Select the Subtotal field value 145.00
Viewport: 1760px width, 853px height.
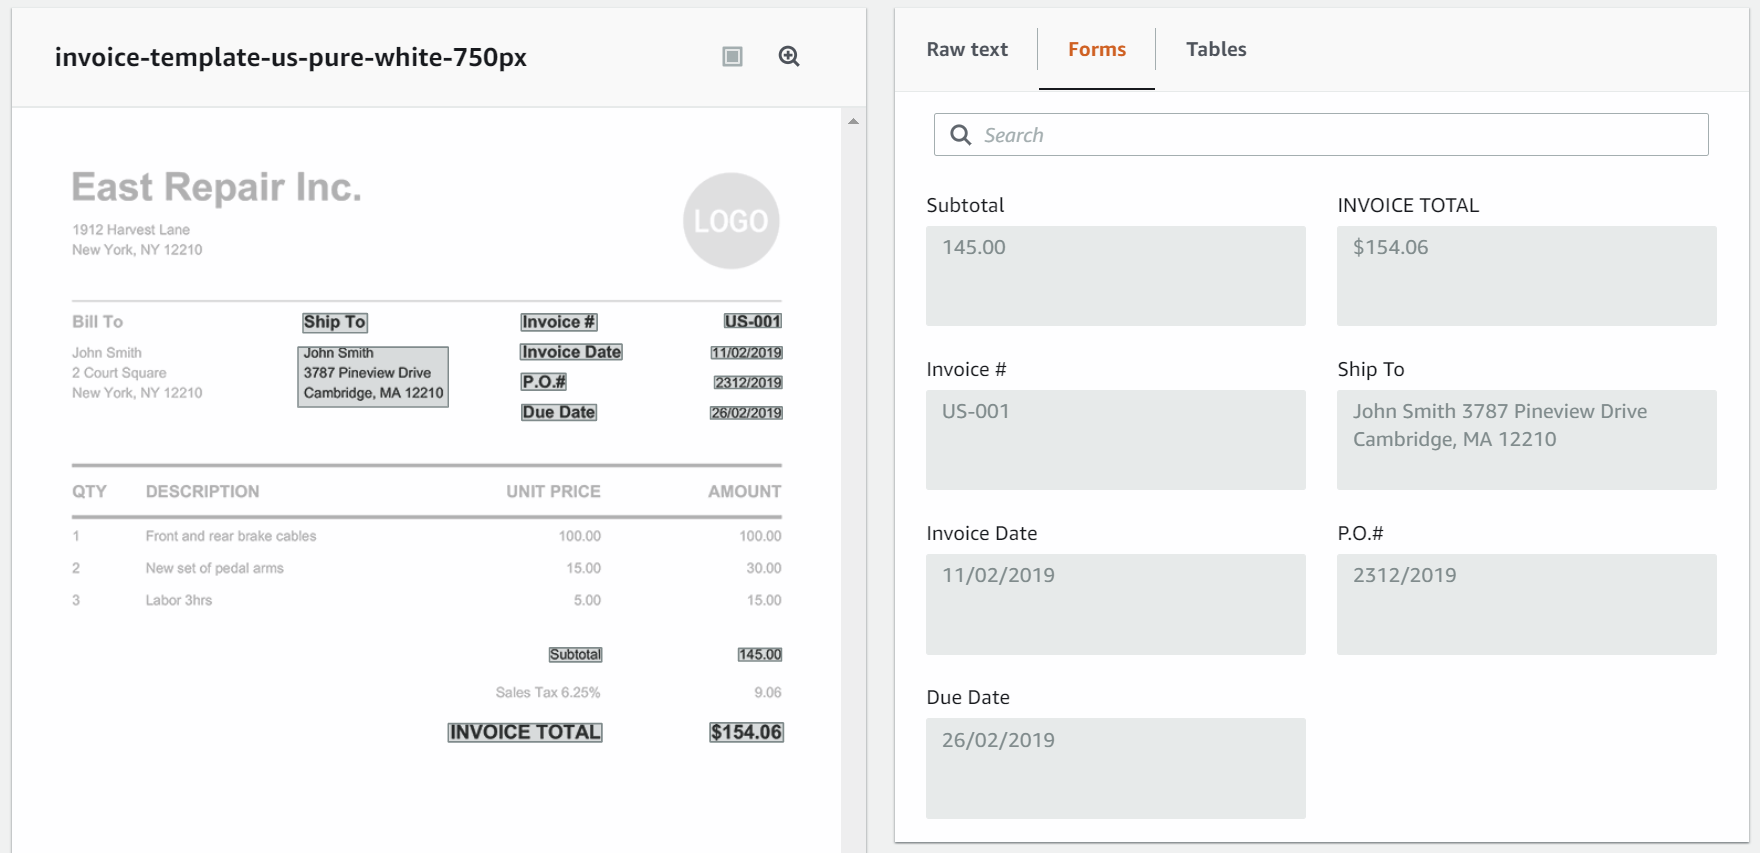click(x=1116, y=276)
